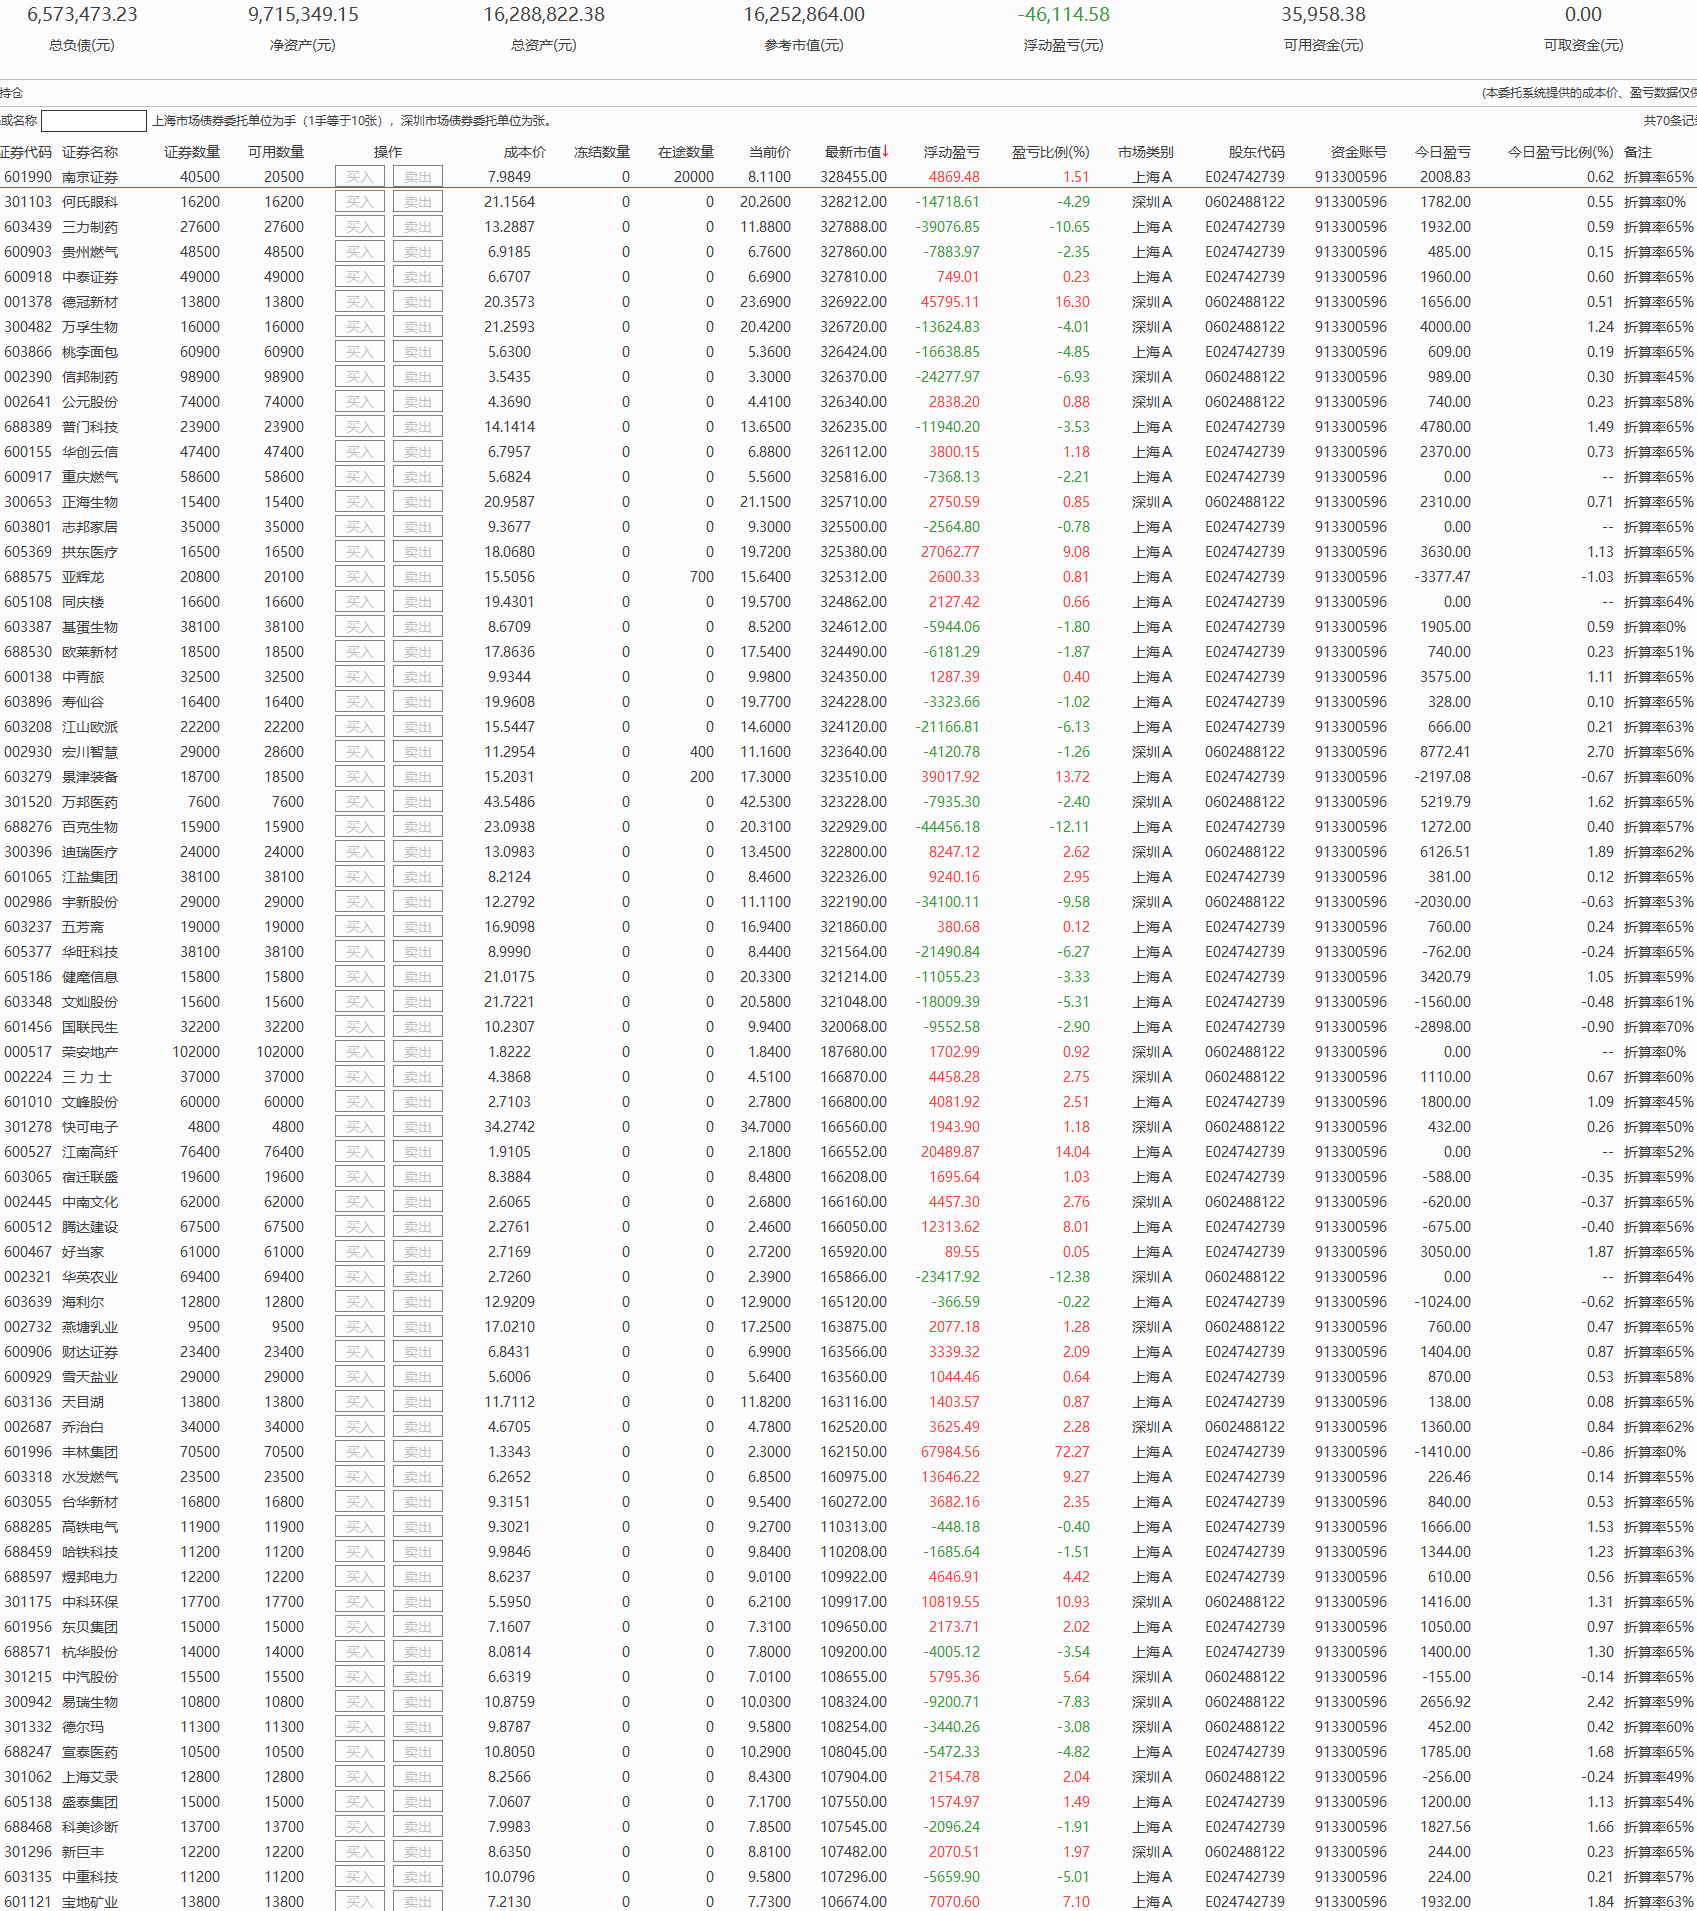Click 卖出 for 601990 南京证券
This screenshot has height=1911, width=1697.
point(418,177)
